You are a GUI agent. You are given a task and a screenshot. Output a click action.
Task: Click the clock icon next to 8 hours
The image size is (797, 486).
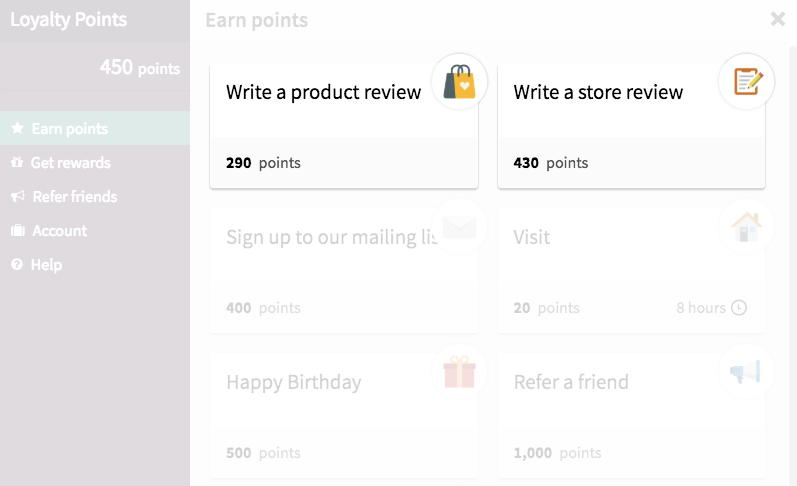pos(739,308)
